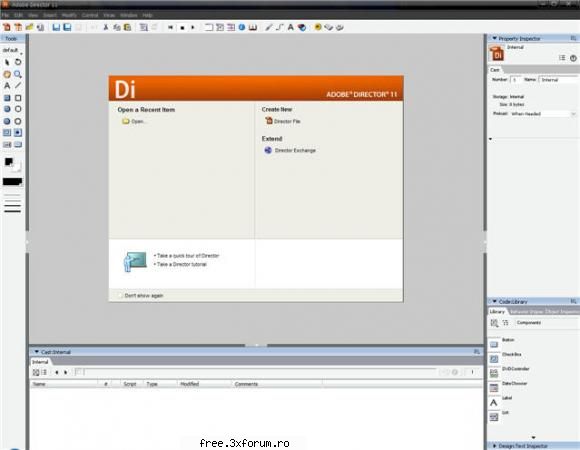The image size is (580, 450).
Task: Select the Internal cast tab
Action: coord(40,362)
